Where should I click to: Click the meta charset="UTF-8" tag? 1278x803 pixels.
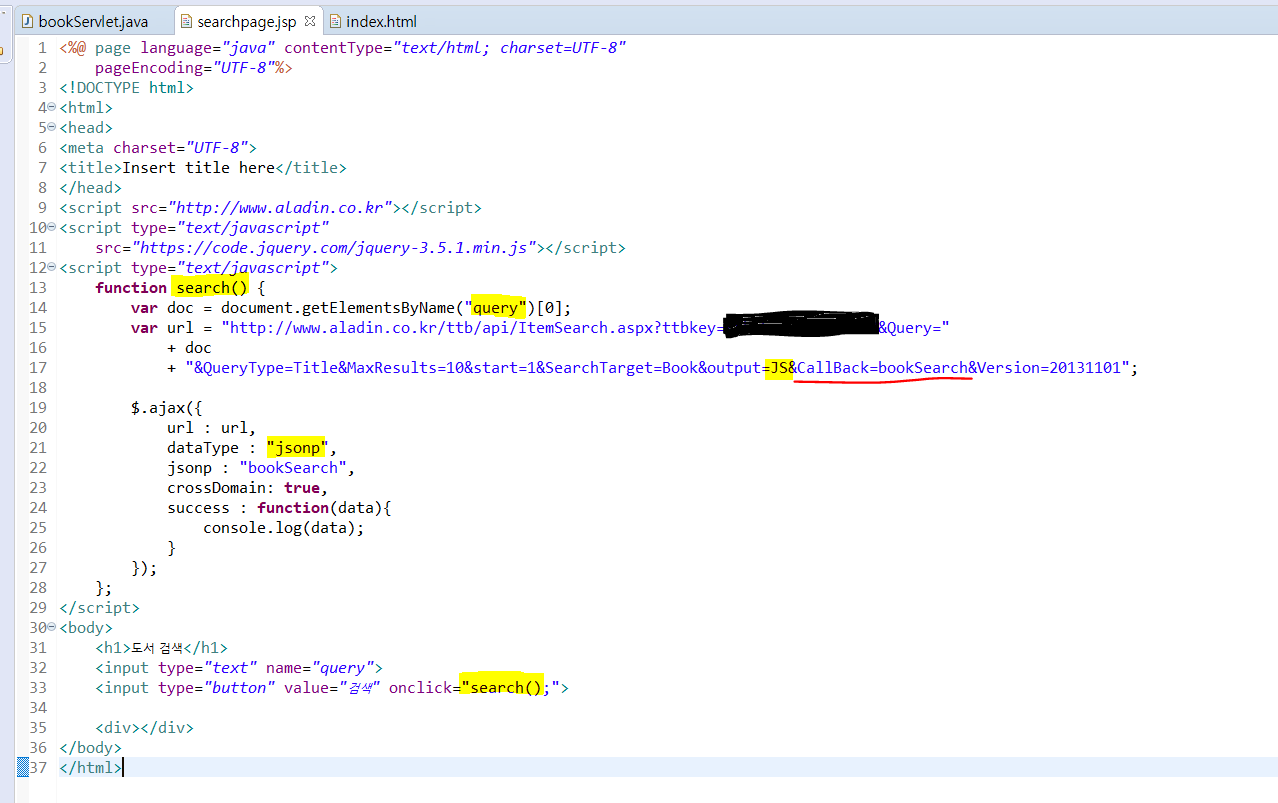pyautogui.click(x=158, y=148)
